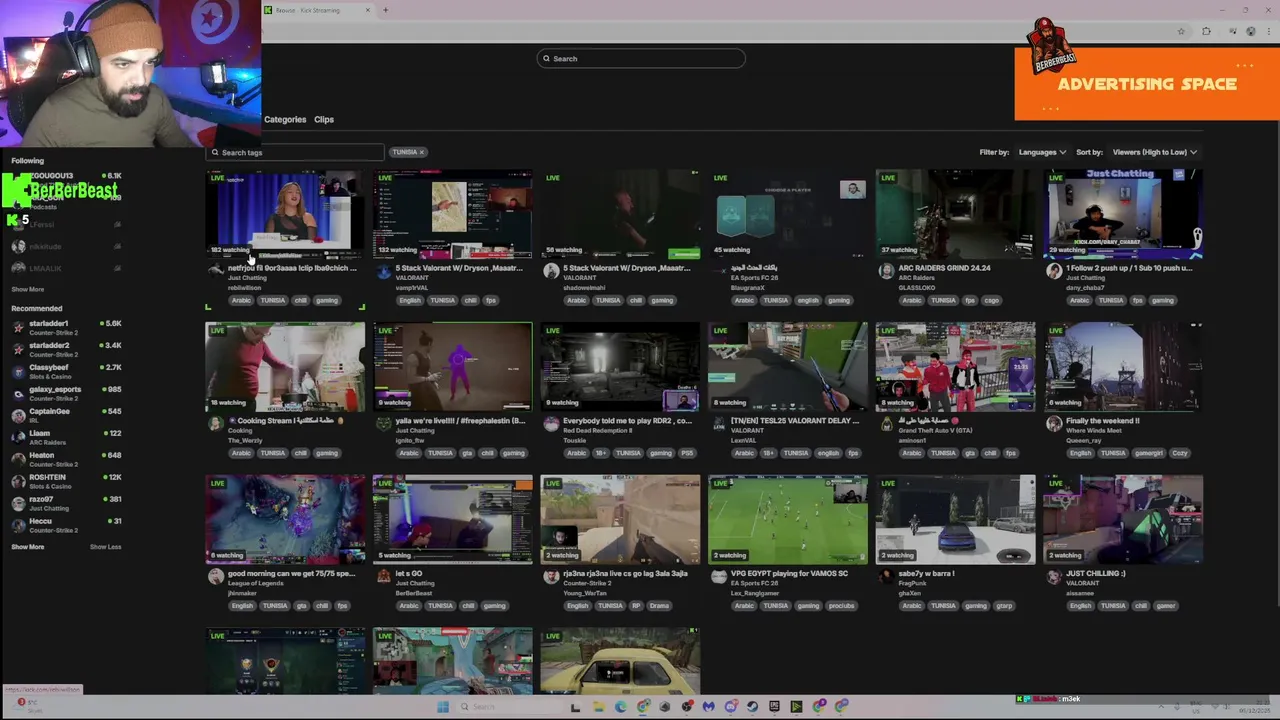The image size is (1280, 720).
Task: Open stream title Everybody told me to play RDR2
Action: tap(627, 421)
